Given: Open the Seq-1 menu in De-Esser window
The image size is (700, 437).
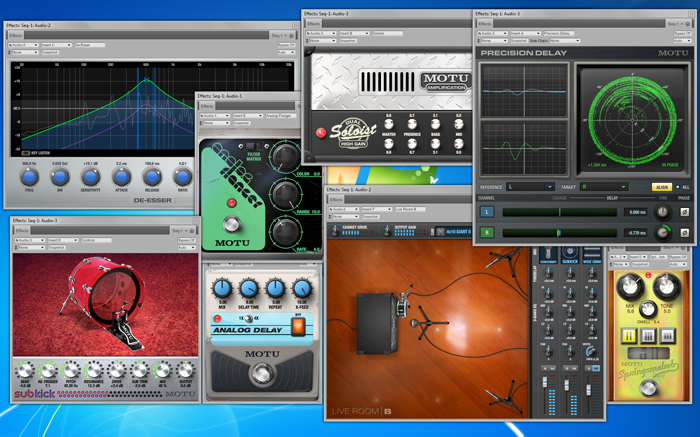Looking at the screenshot, I should tap(279, 35).
